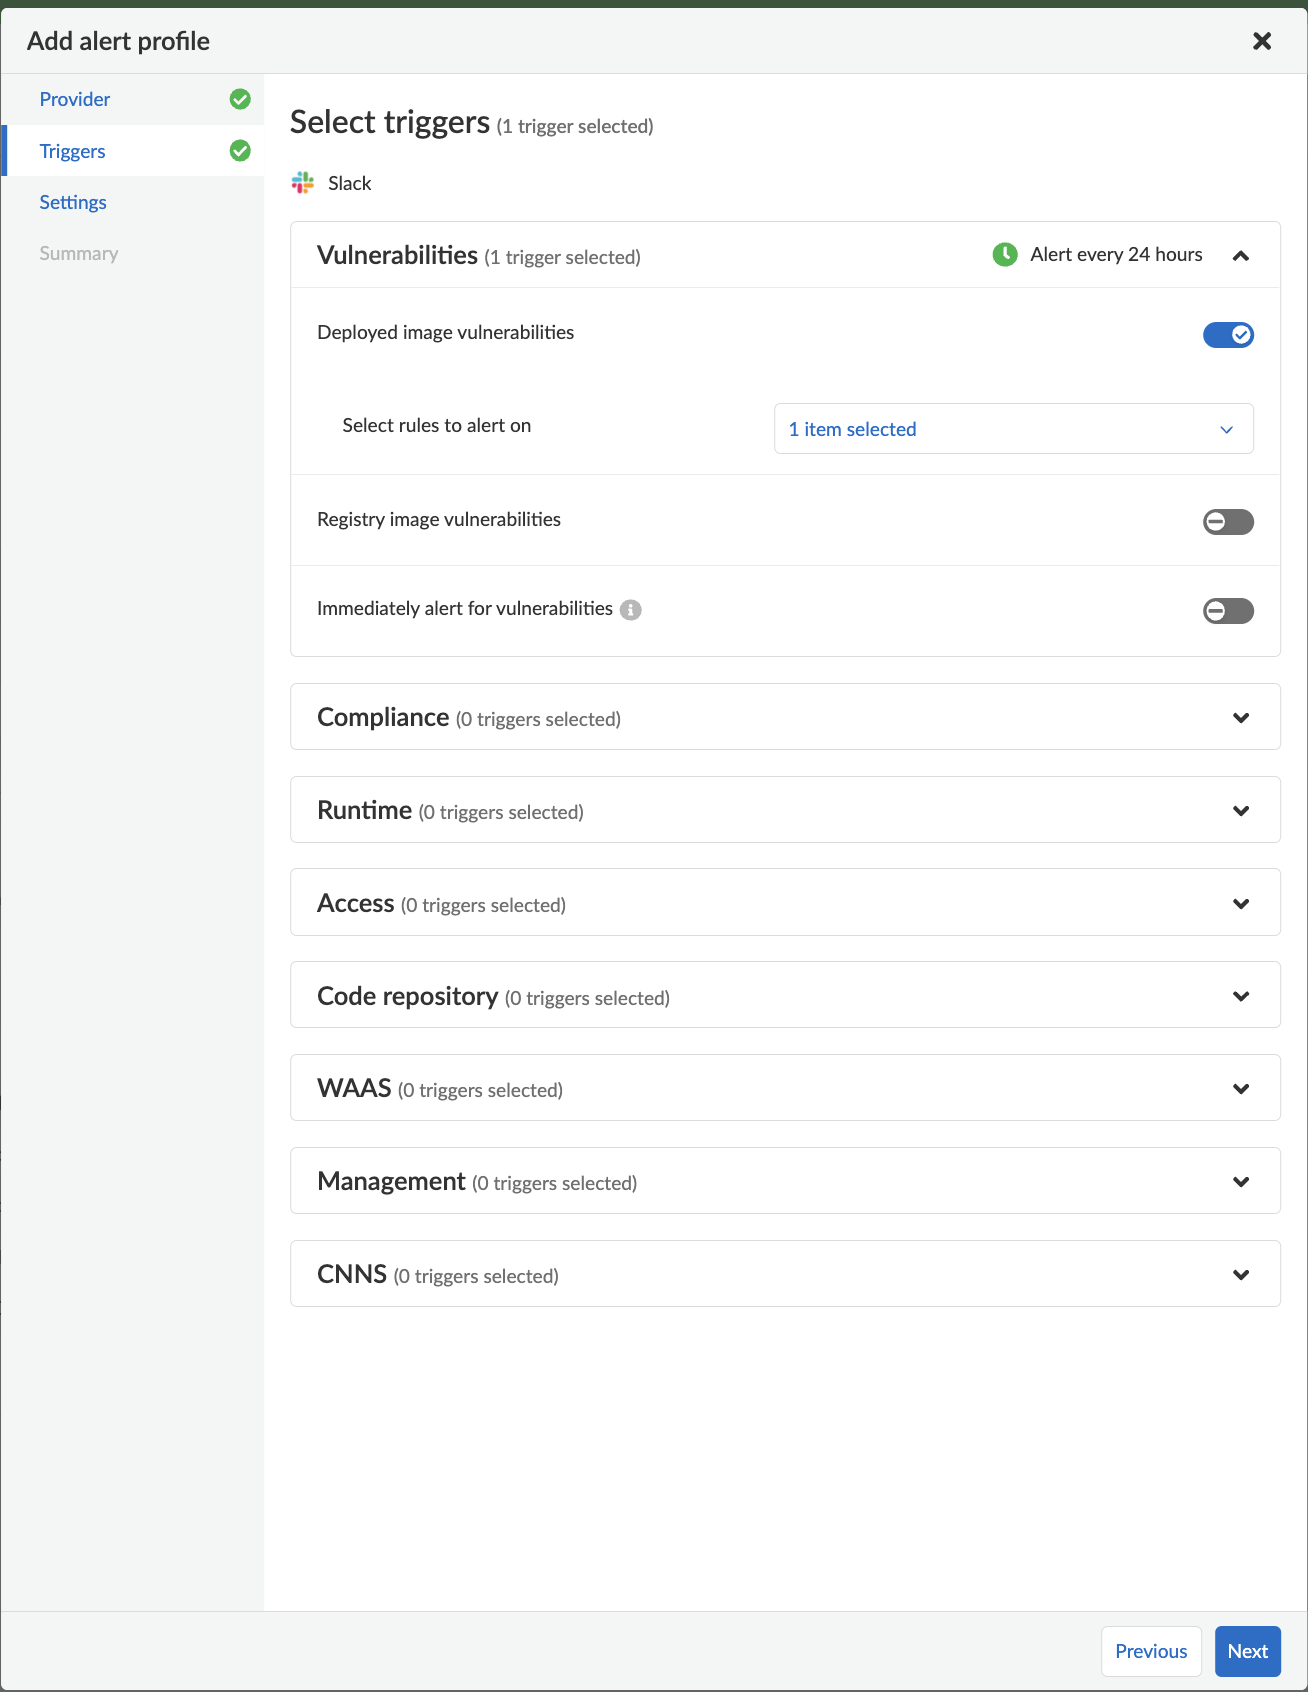
Task: Open the '1 item selected' rules dropdown
Action: pos(1014,429)
